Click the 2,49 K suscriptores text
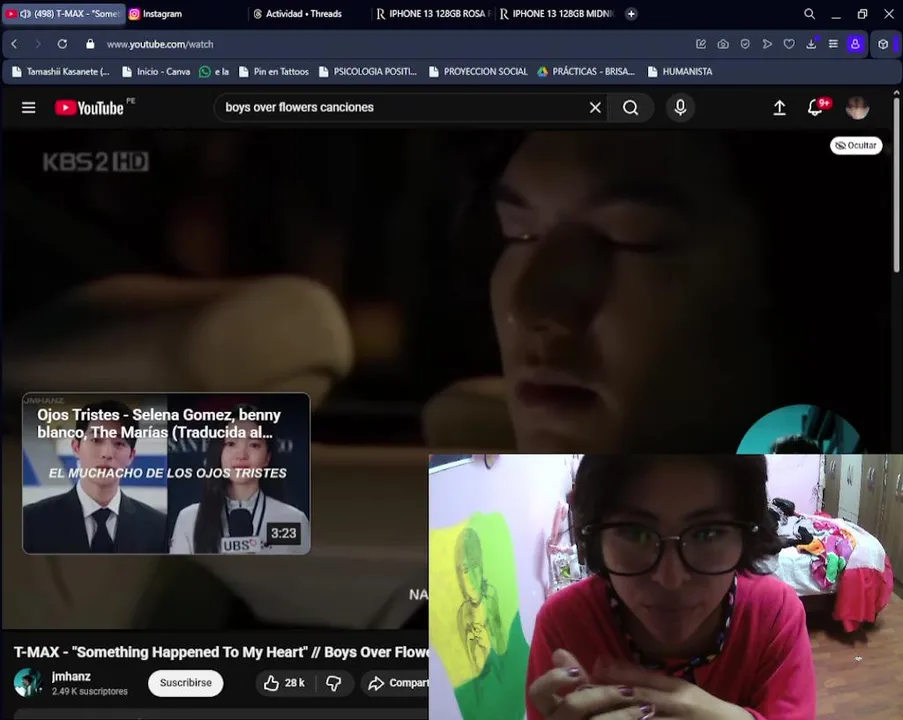 click(x=90, y=691)
